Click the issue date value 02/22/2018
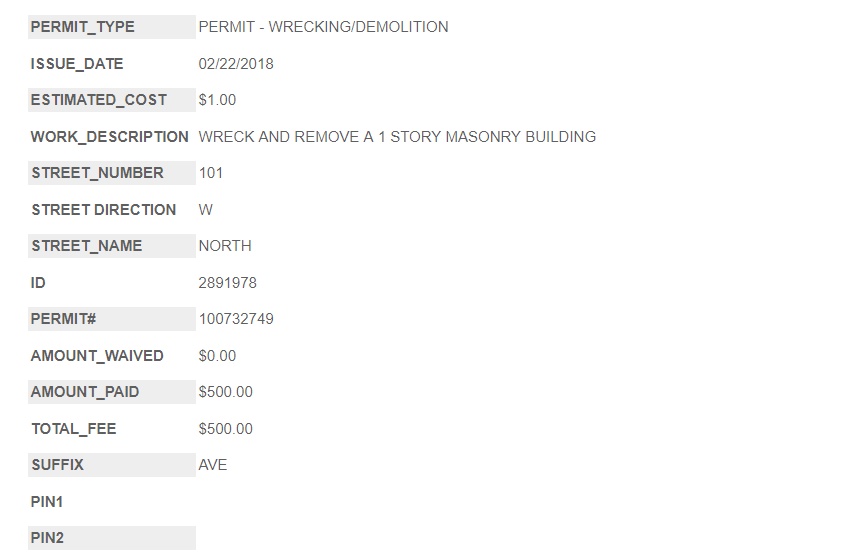Viewport: 862px width, 556px height. [x=236, y=64]
